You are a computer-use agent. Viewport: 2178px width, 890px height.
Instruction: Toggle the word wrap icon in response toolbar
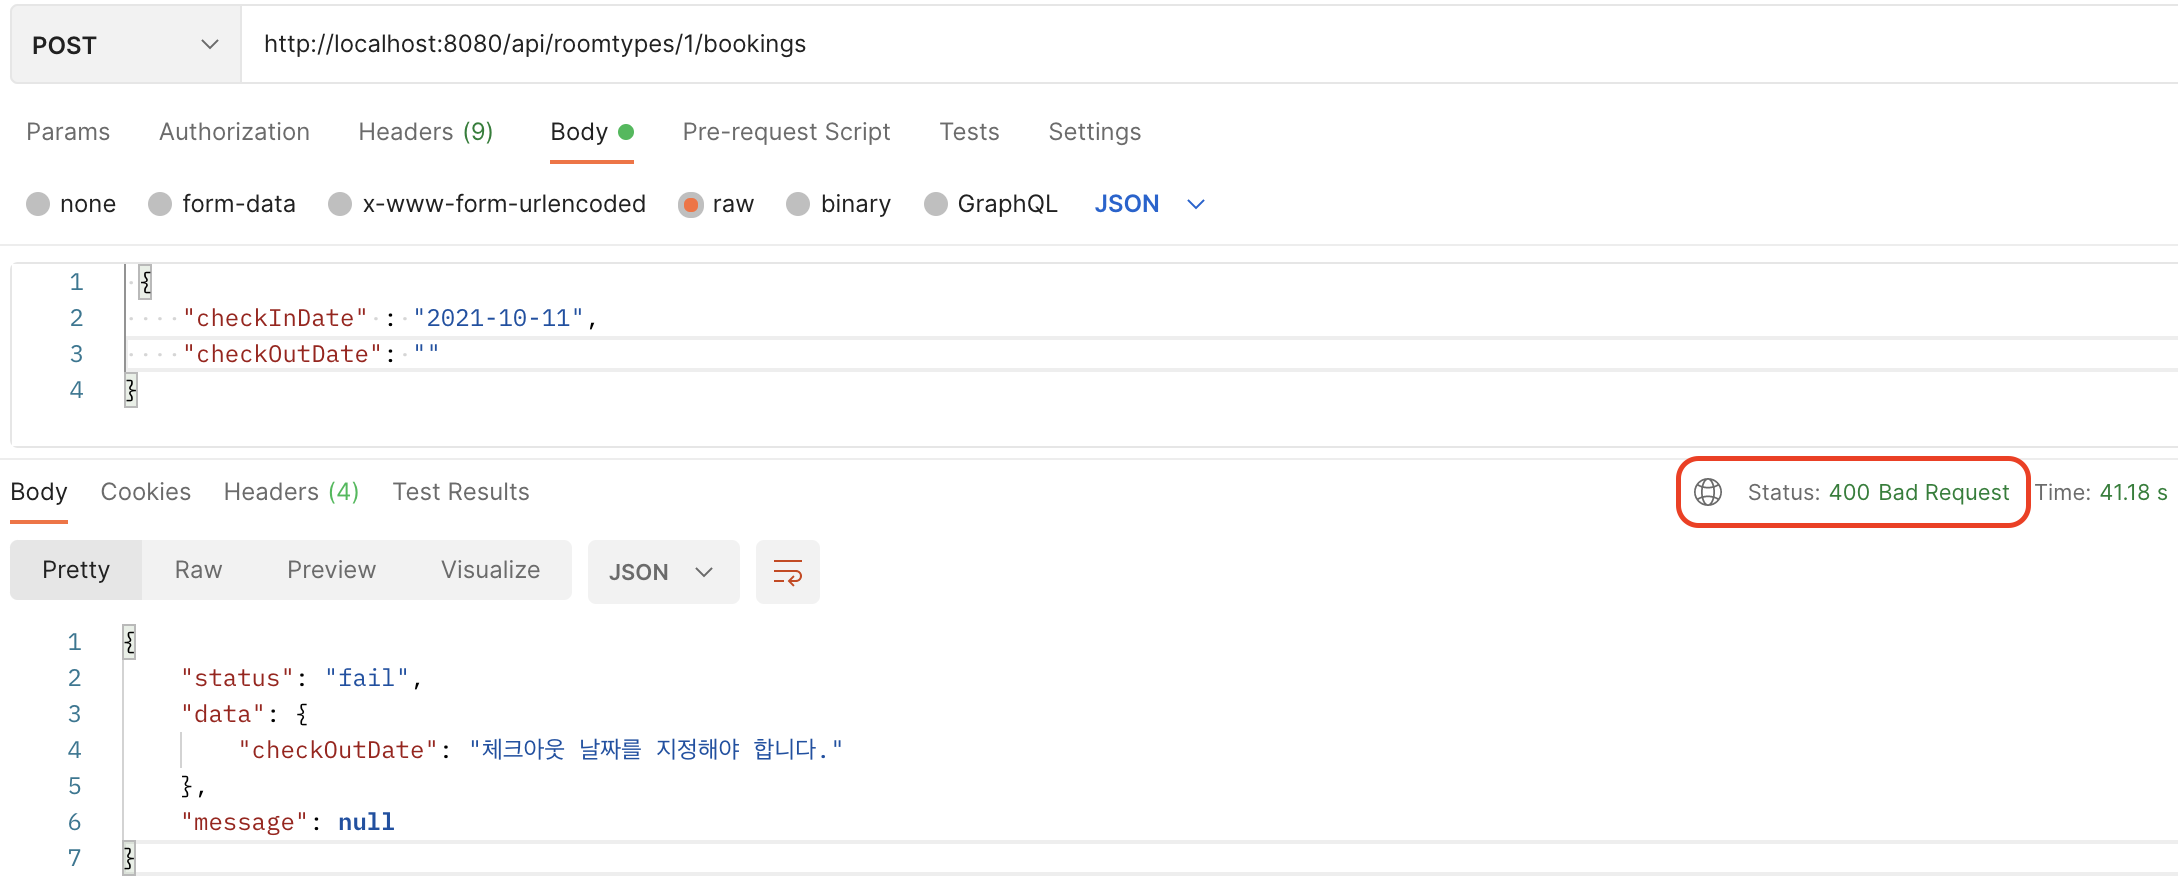click(787, 572)
